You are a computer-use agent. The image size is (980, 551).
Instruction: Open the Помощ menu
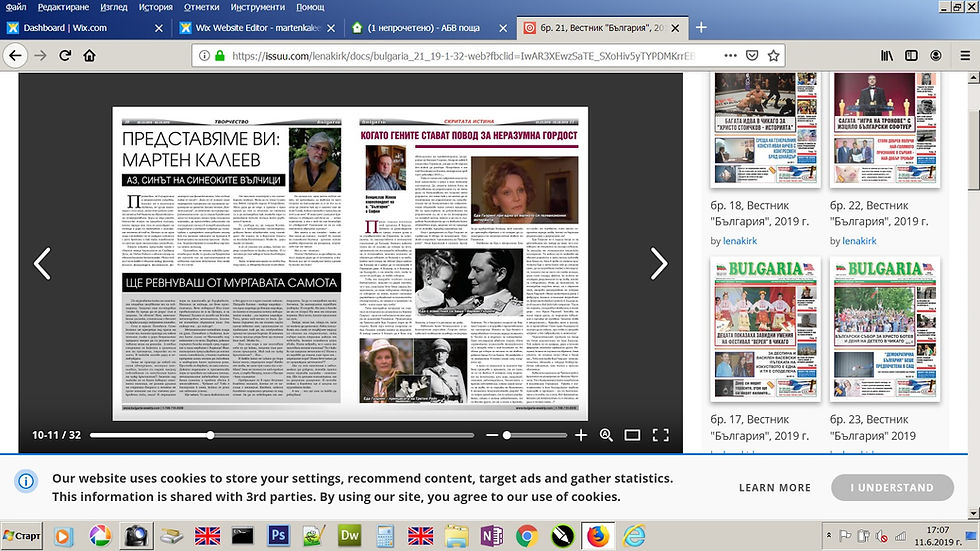coord(310,7)
